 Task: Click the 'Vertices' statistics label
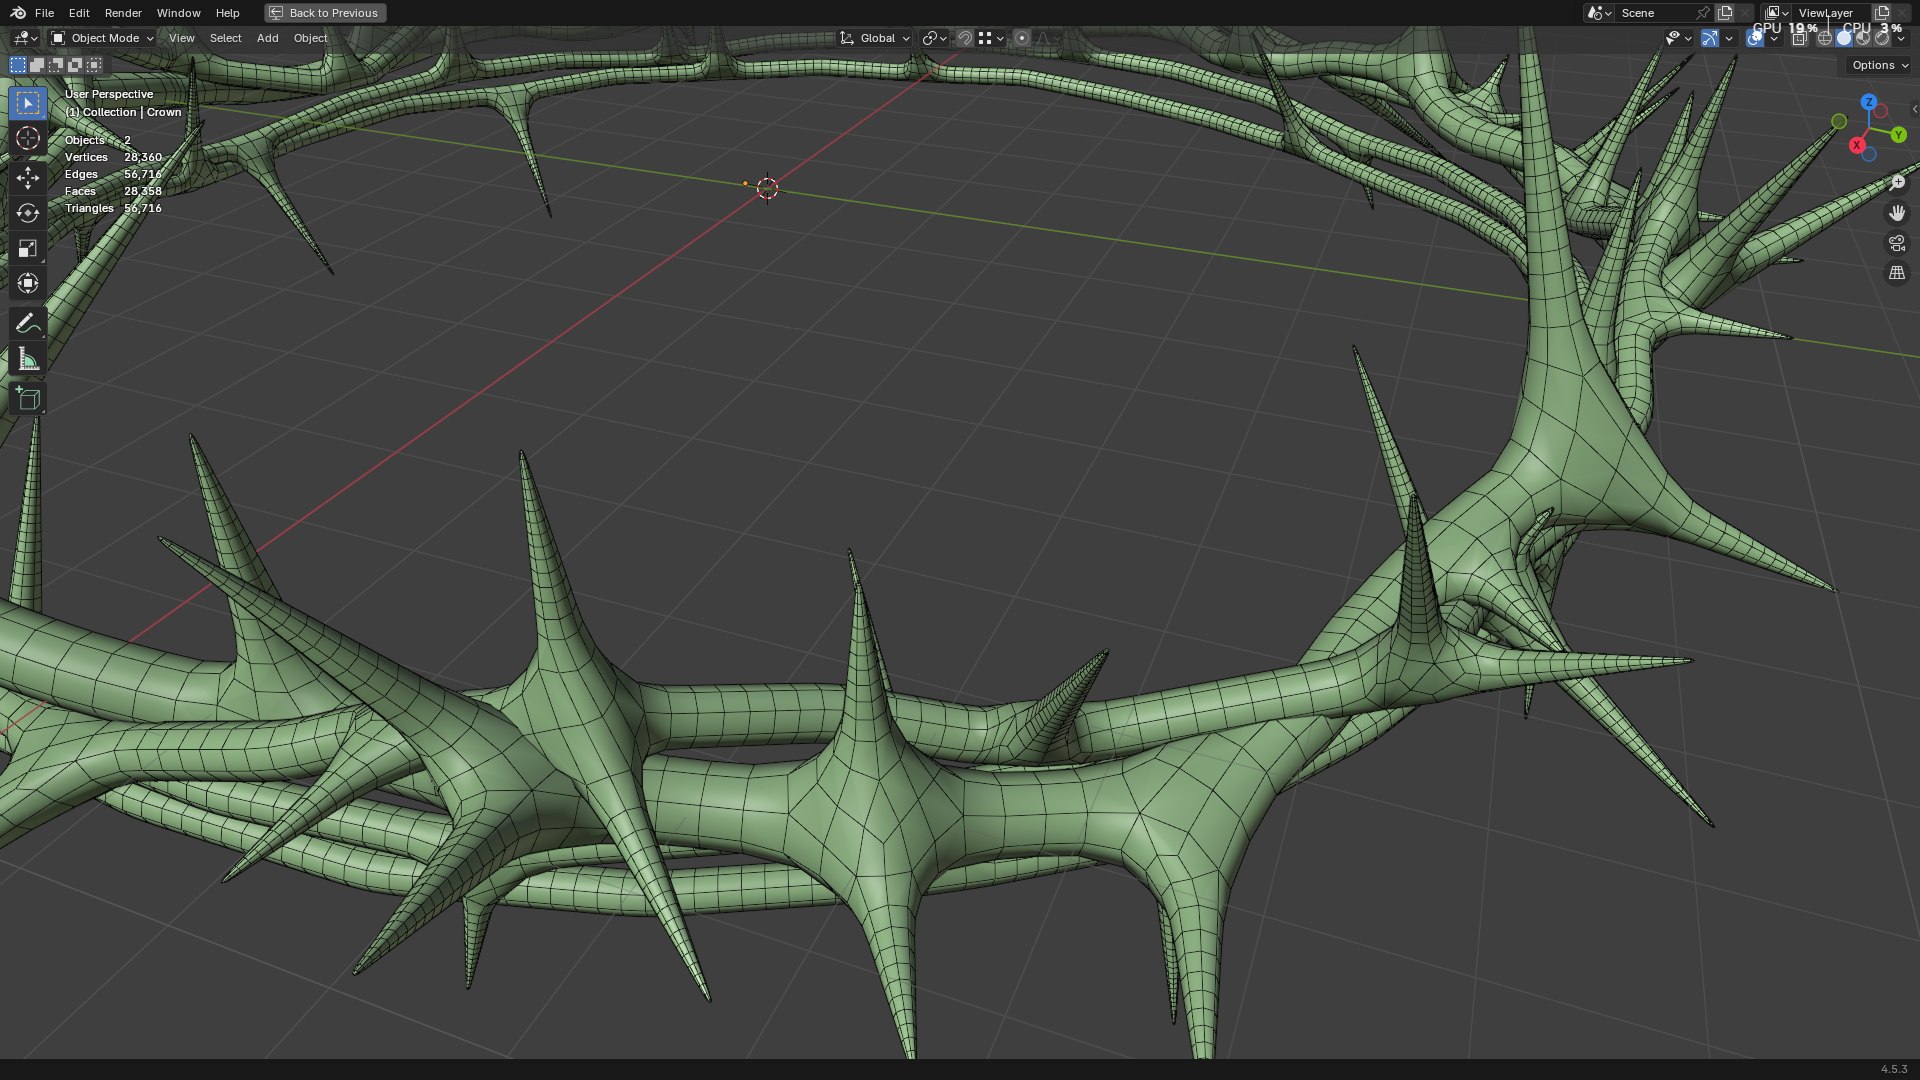pos(86,157)
